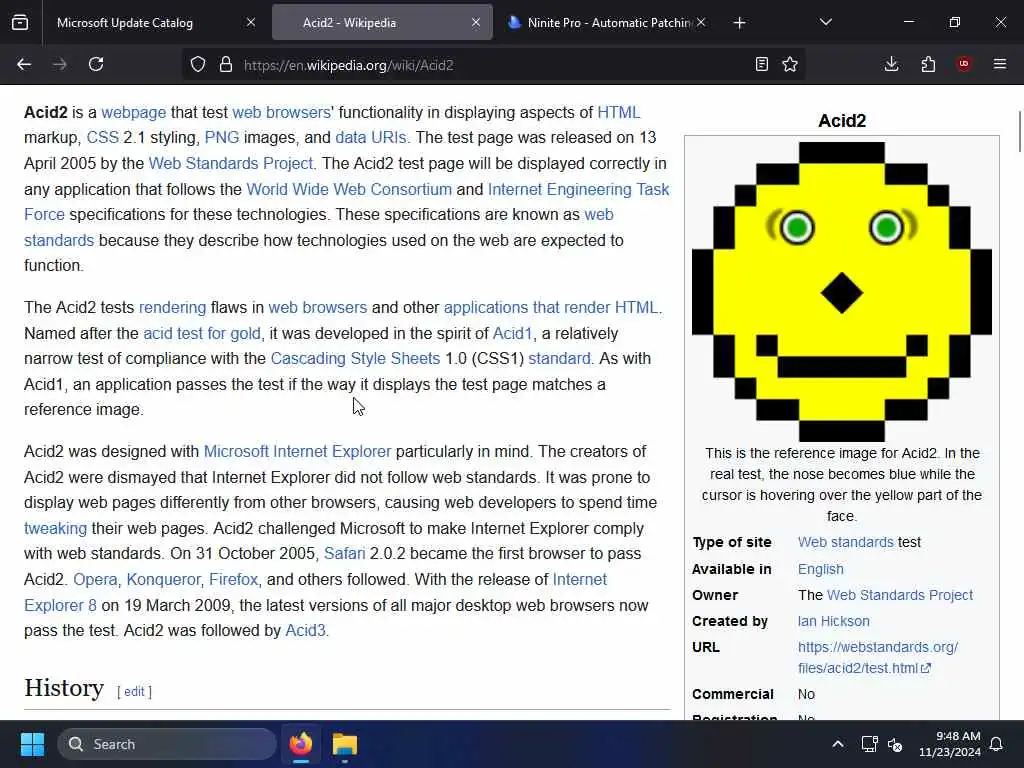Go back to previous page
This screenshot has height=768, width=1024.
pos(24,64)
